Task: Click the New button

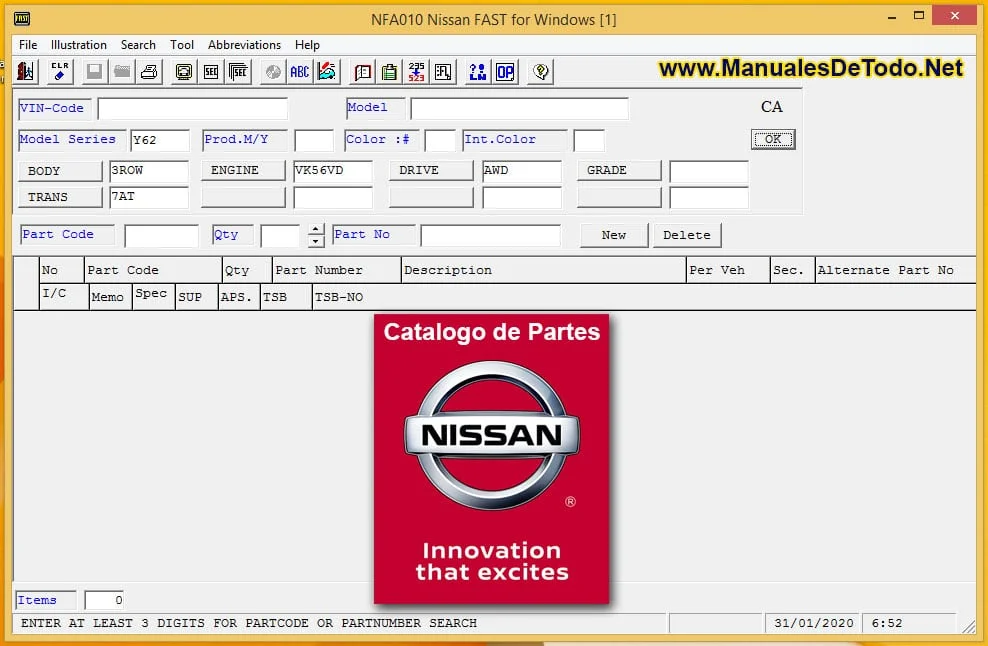Action: 614,235
